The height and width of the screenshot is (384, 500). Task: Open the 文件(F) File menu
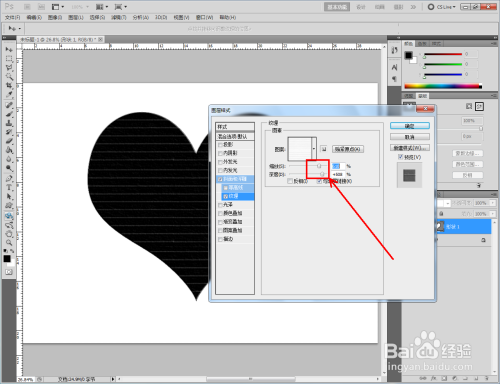(12, 17)
